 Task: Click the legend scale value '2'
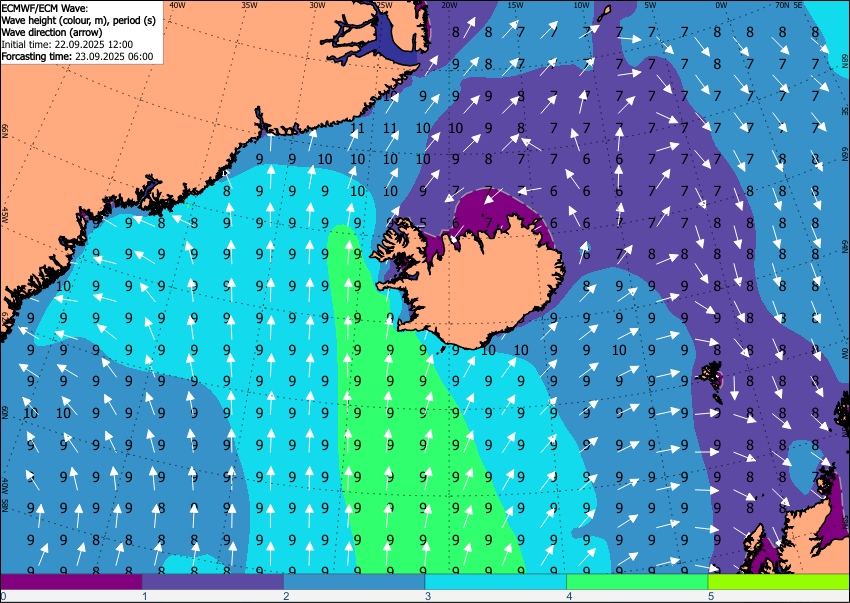point(286,597)
